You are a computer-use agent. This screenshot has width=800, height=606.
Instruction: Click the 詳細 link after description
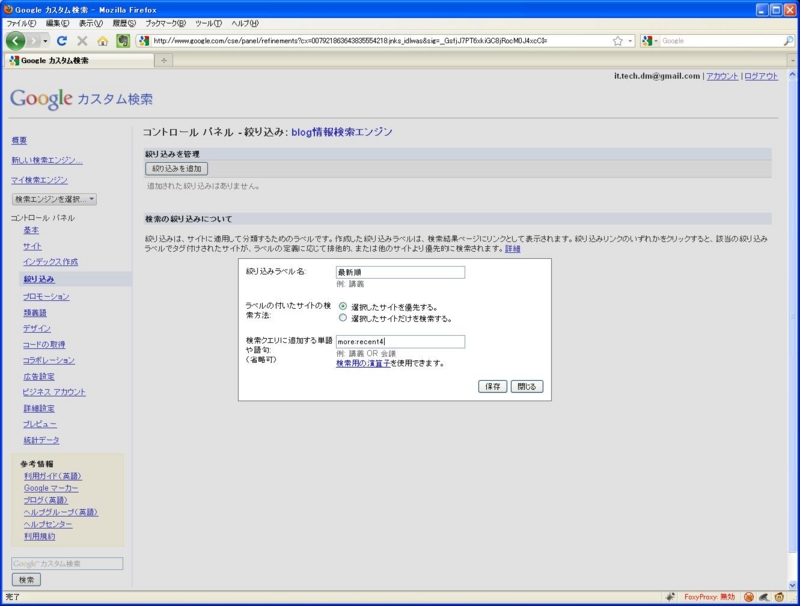tap(513, 248)
